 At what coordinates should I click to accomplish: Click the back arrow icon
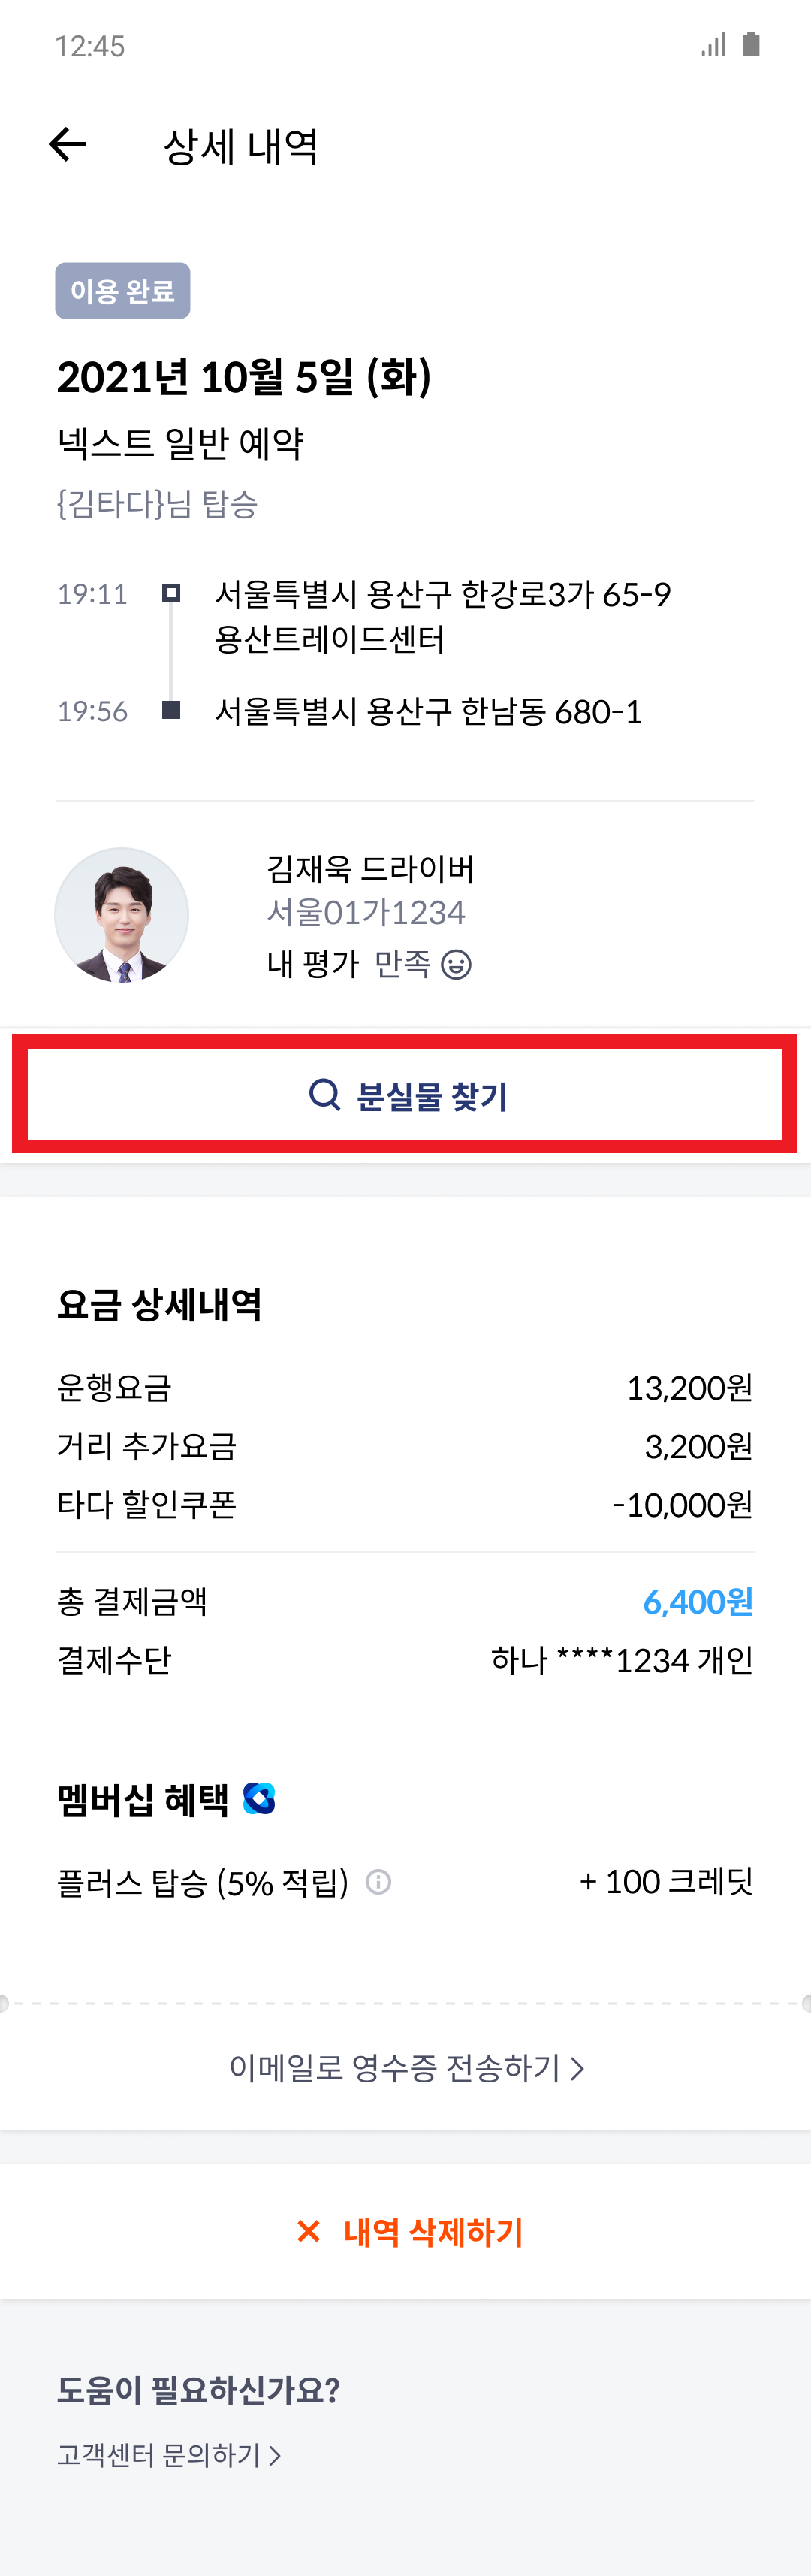point(66,146)
